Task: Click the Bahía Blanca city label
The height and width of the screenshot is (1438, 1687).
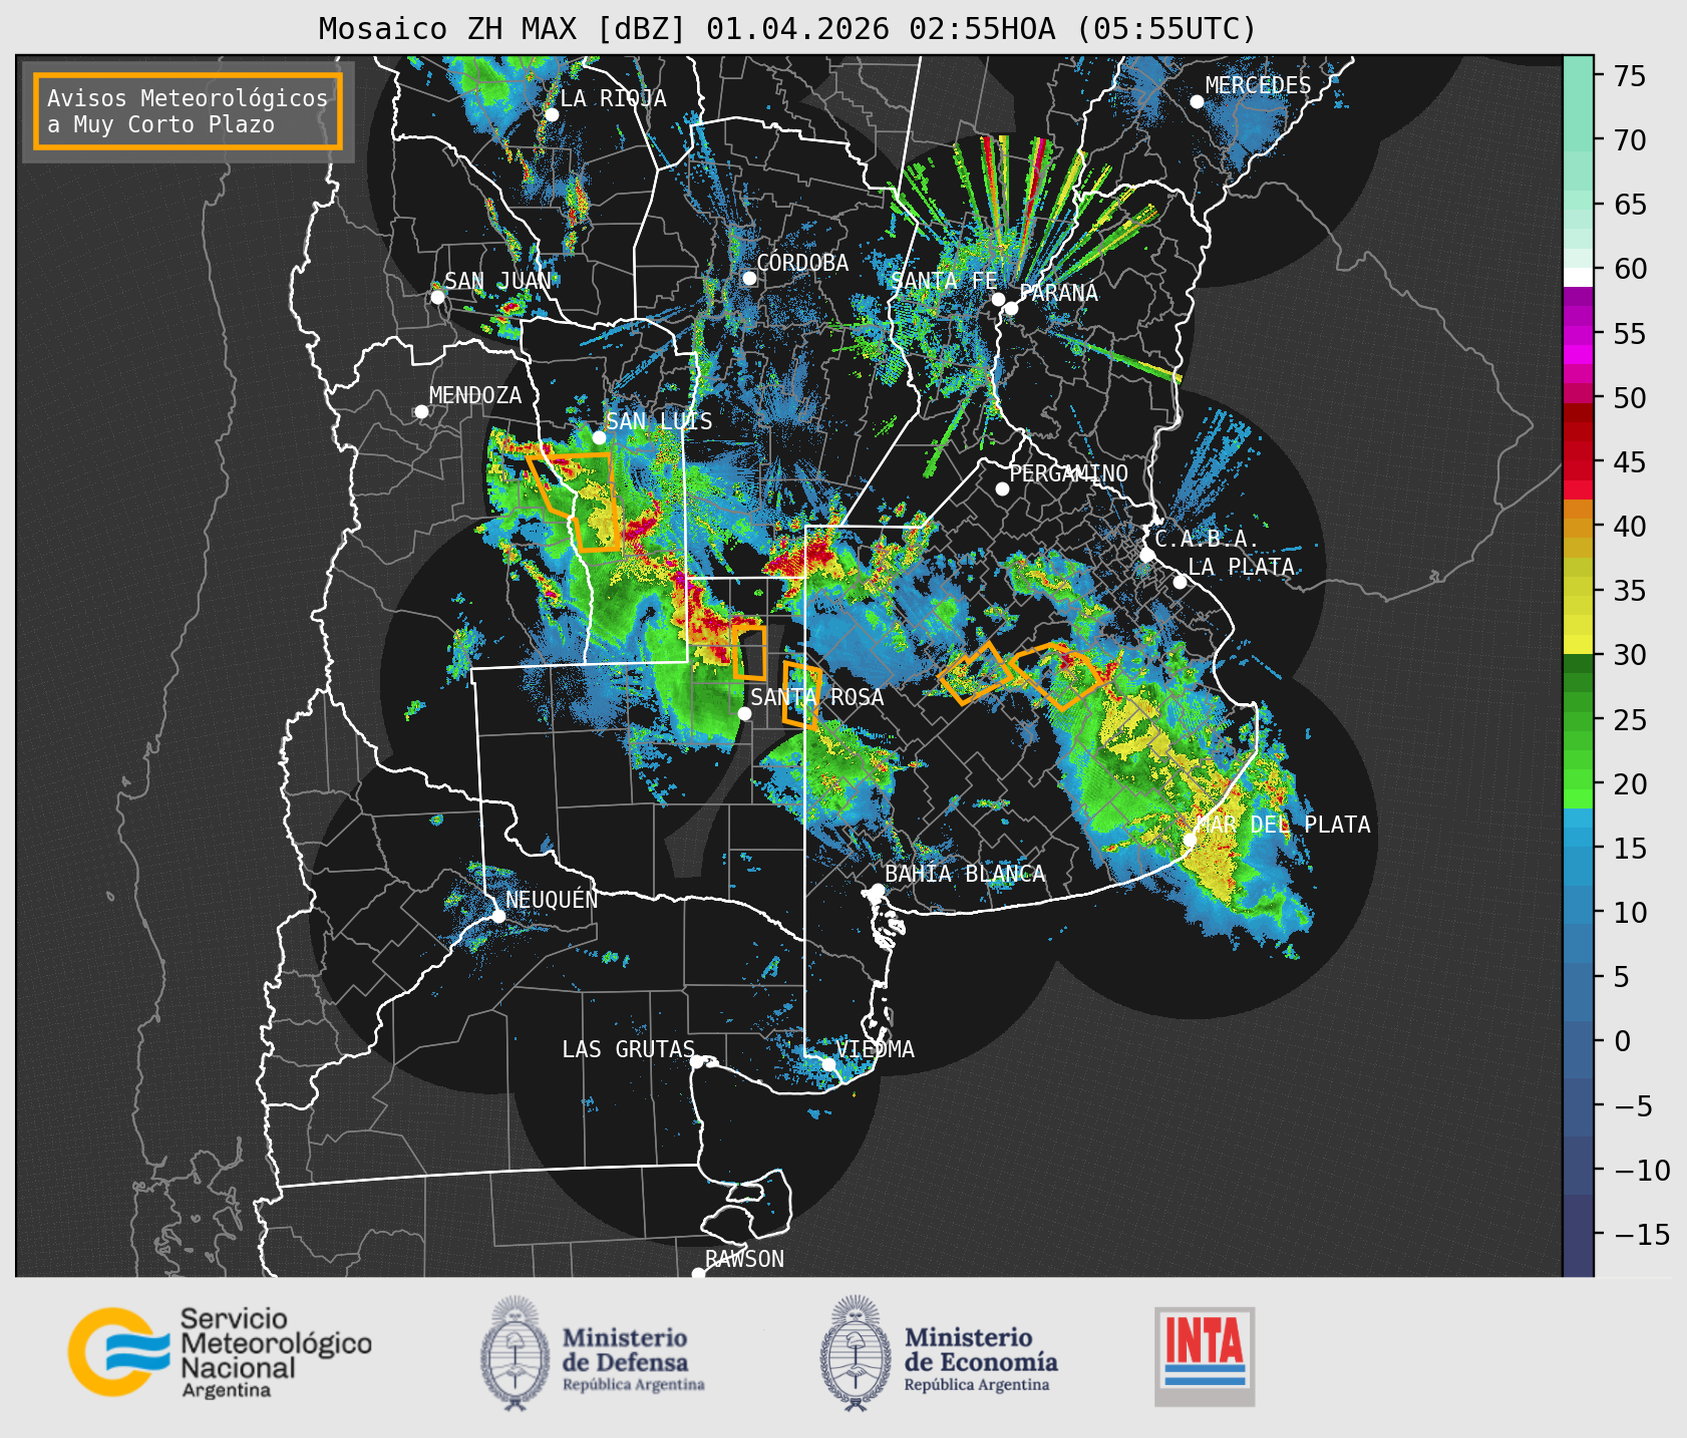Action: [964, 874]
